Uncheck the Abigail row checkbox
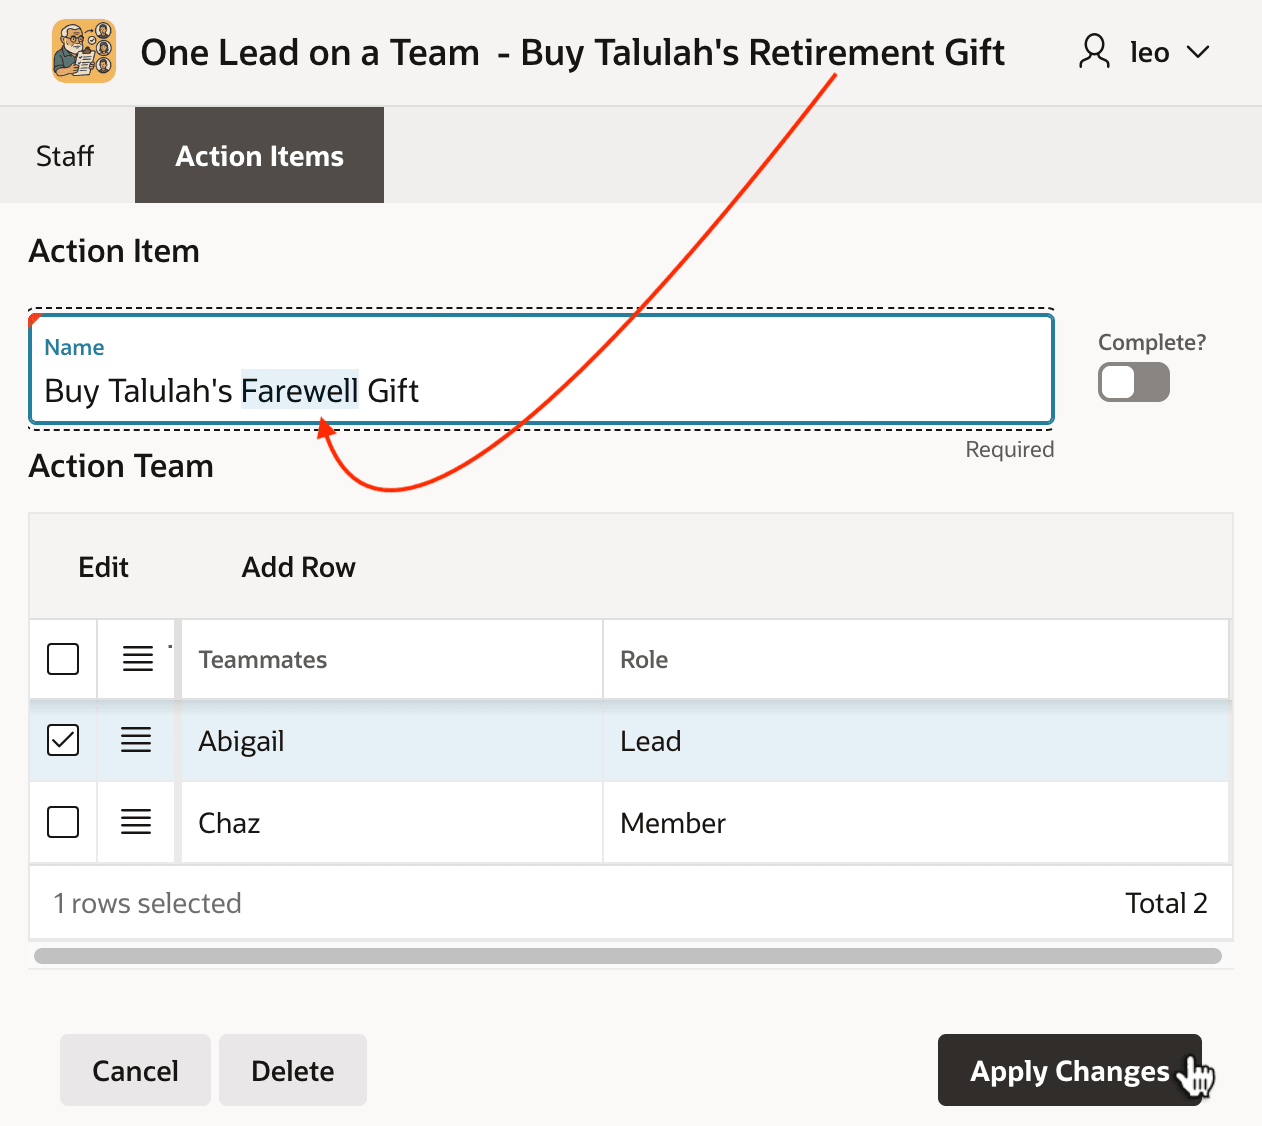This screenshot has height=1126, width=1262. (63, 740)
